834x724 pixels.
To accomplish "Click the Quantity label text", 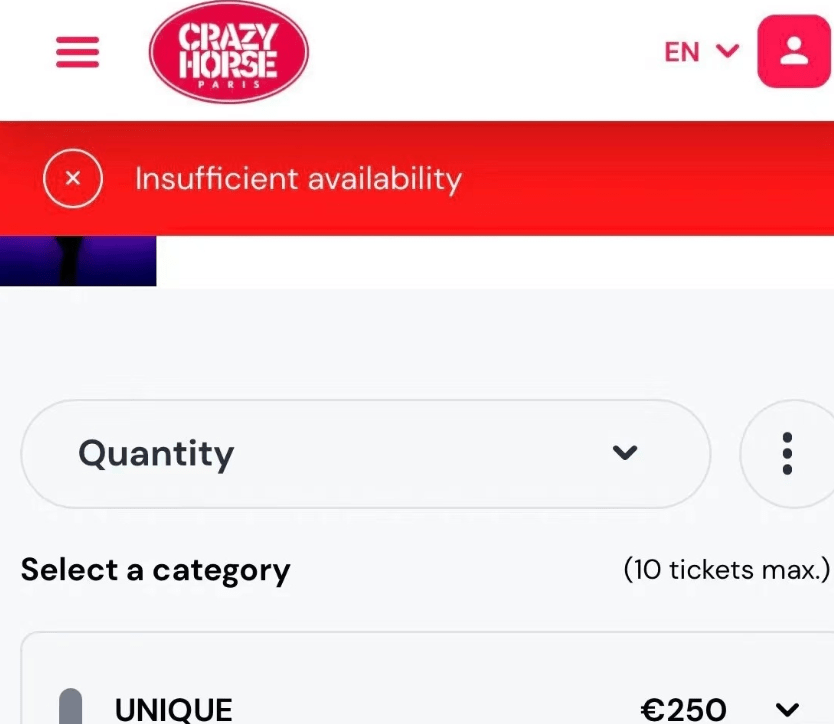I will coord(156,454).
